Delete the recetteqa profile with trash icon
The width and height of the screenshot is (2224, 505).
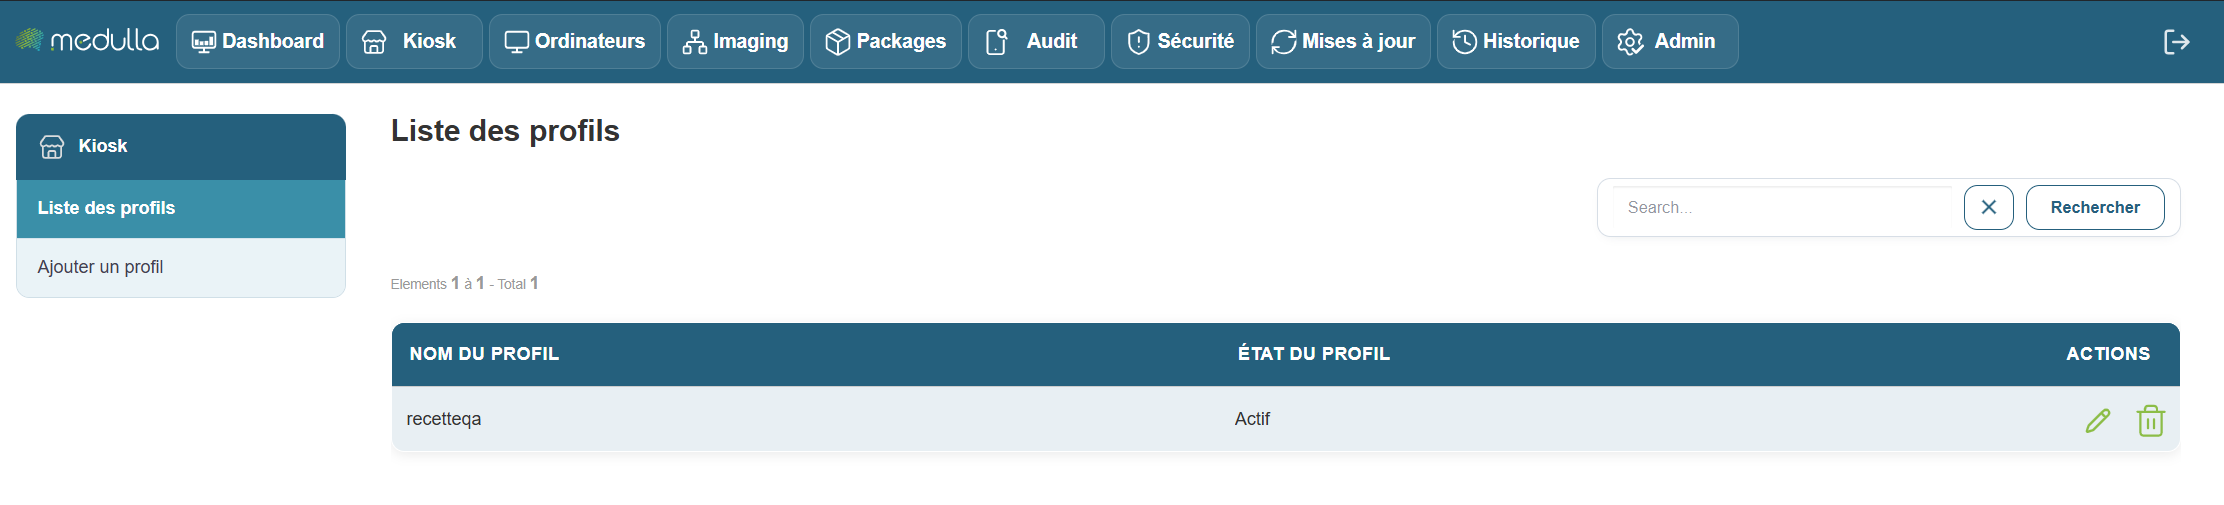click(2150, 421)
